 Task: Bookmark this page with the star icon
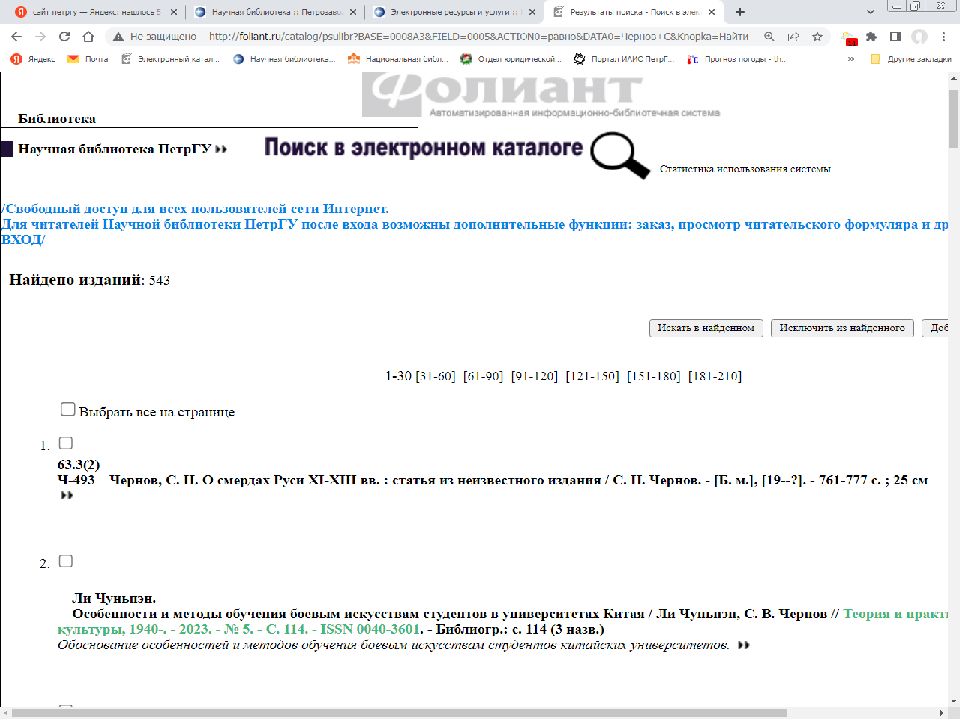tap(817, 36)
